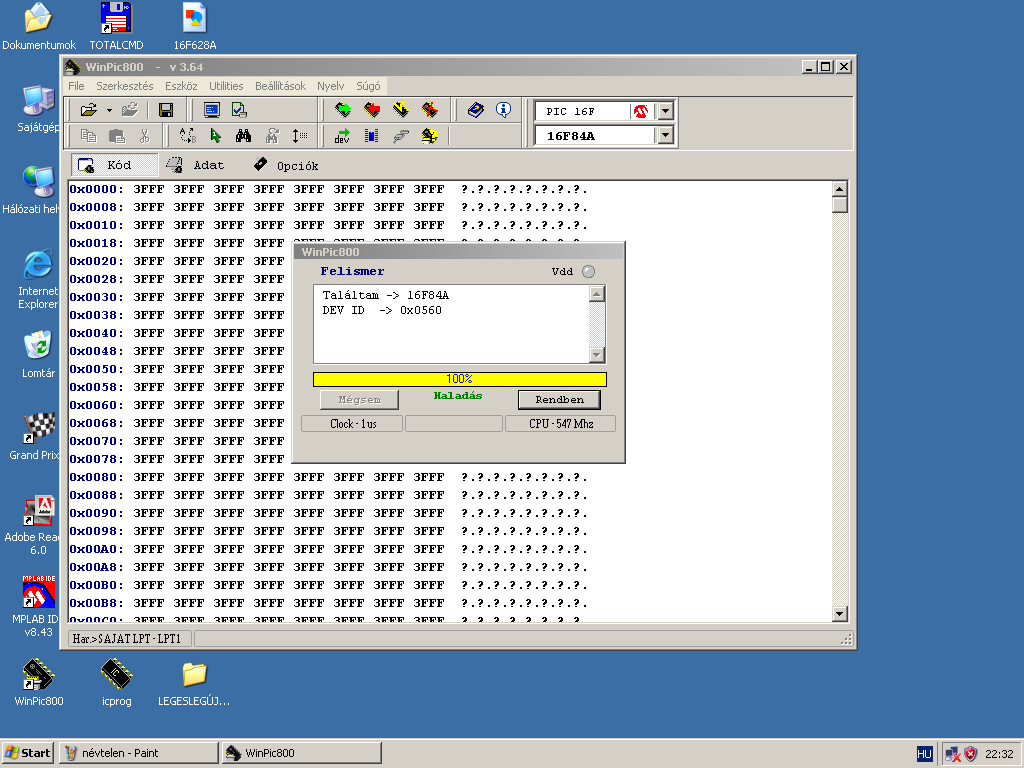Open the TOTALCMD desktop shortcut
1024x768 pixels.
[116, 26]
